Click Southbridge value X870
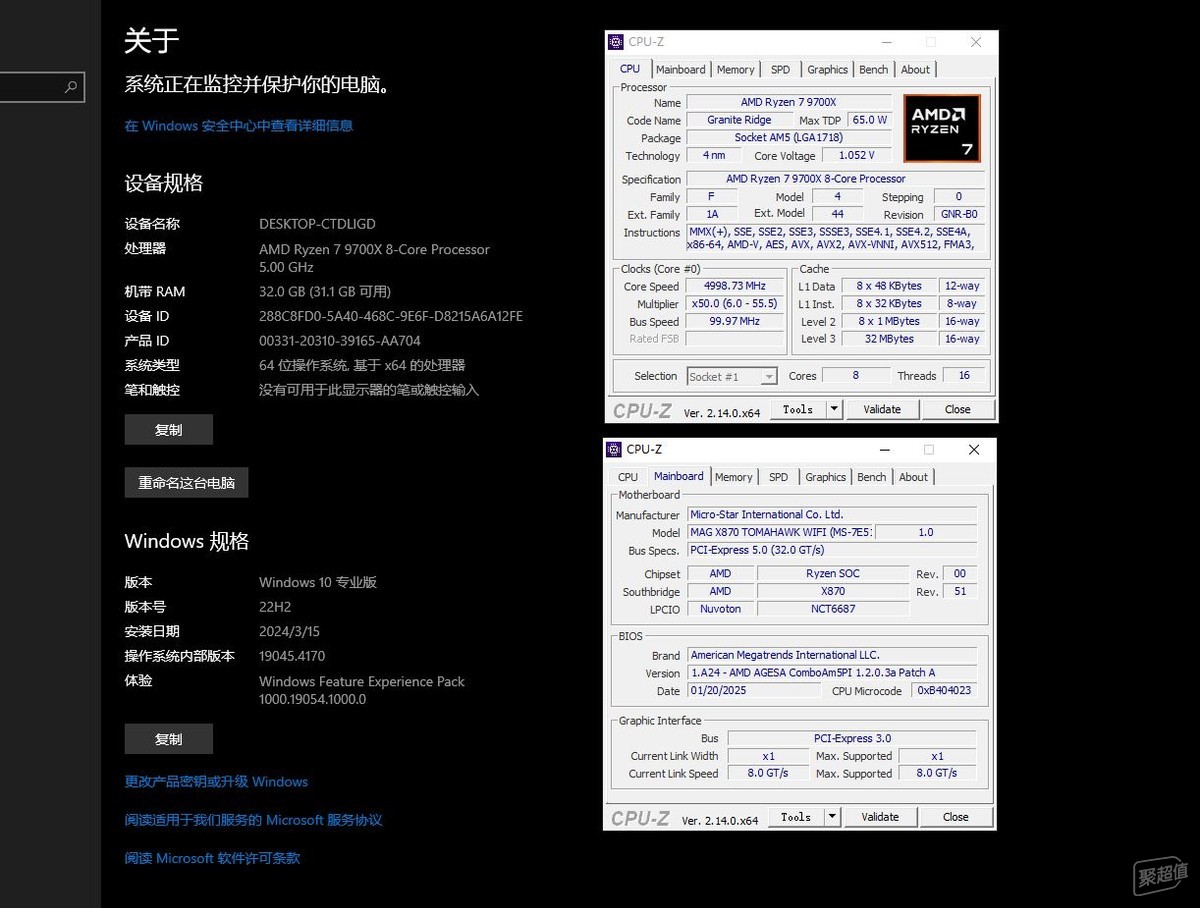The width and height of the screenshot is (1200, 908). pos(833,591)
